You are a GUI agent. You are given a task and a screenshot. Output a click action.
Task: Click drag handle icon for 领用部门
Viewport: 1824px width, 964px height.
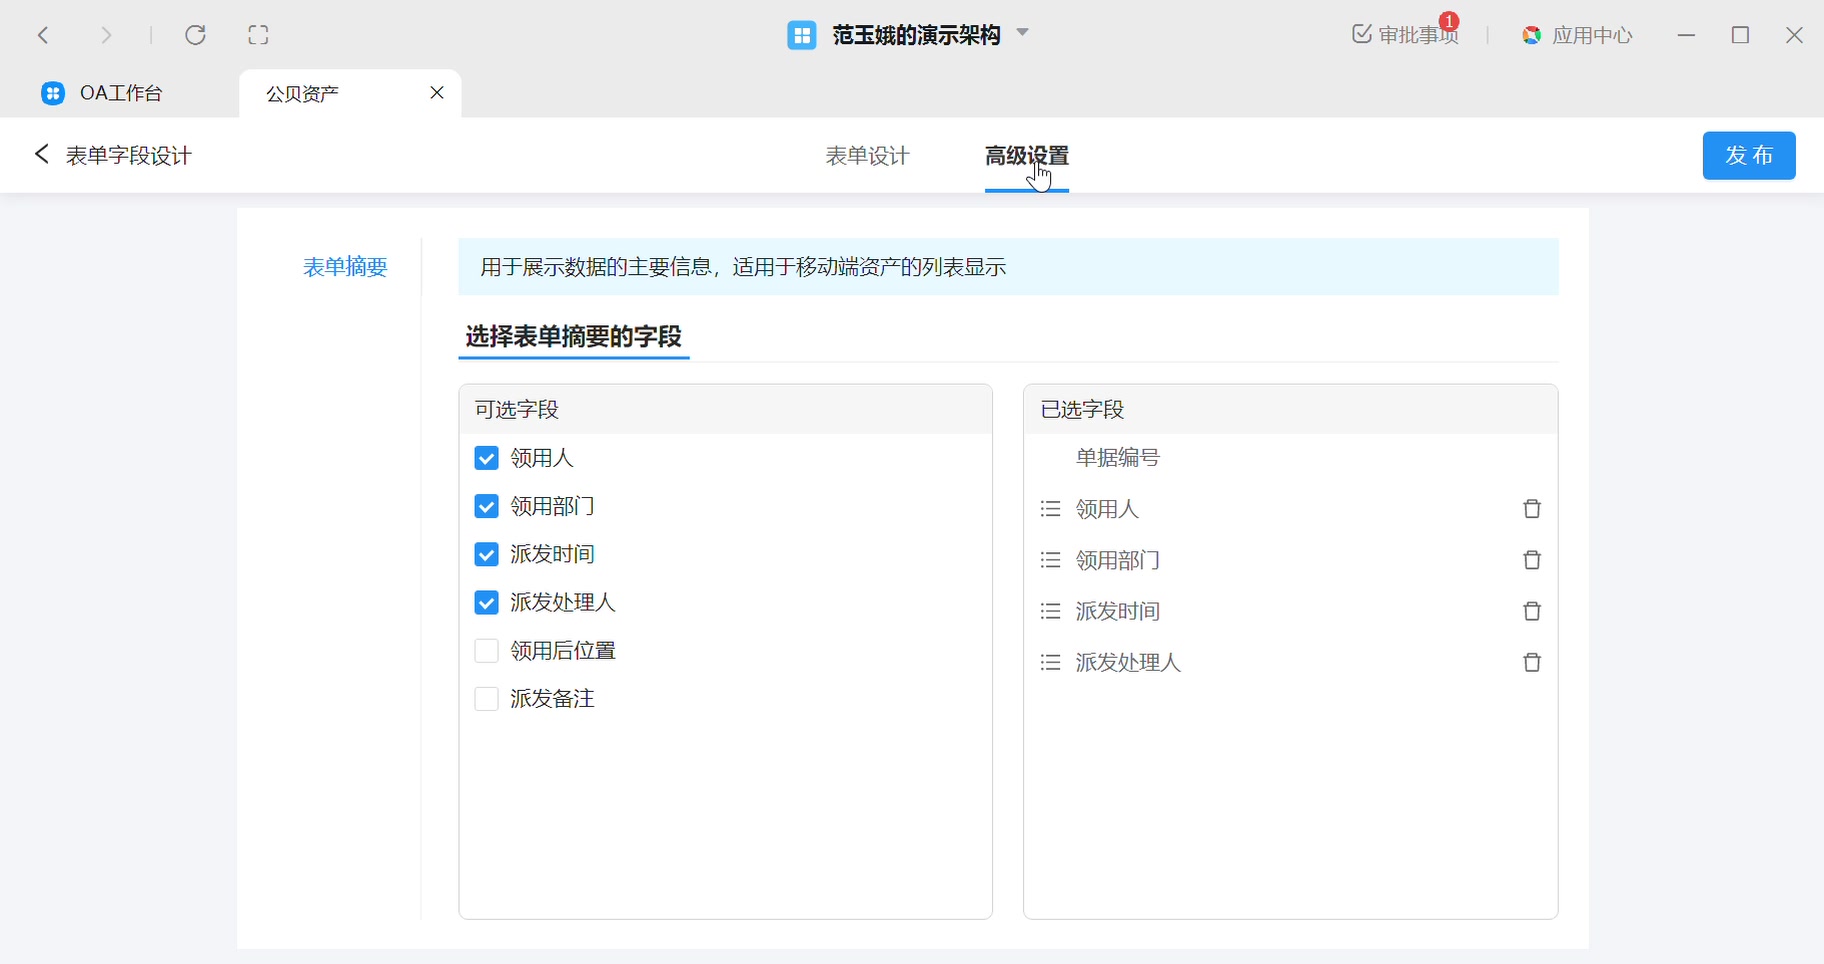tap(1050, 560)
